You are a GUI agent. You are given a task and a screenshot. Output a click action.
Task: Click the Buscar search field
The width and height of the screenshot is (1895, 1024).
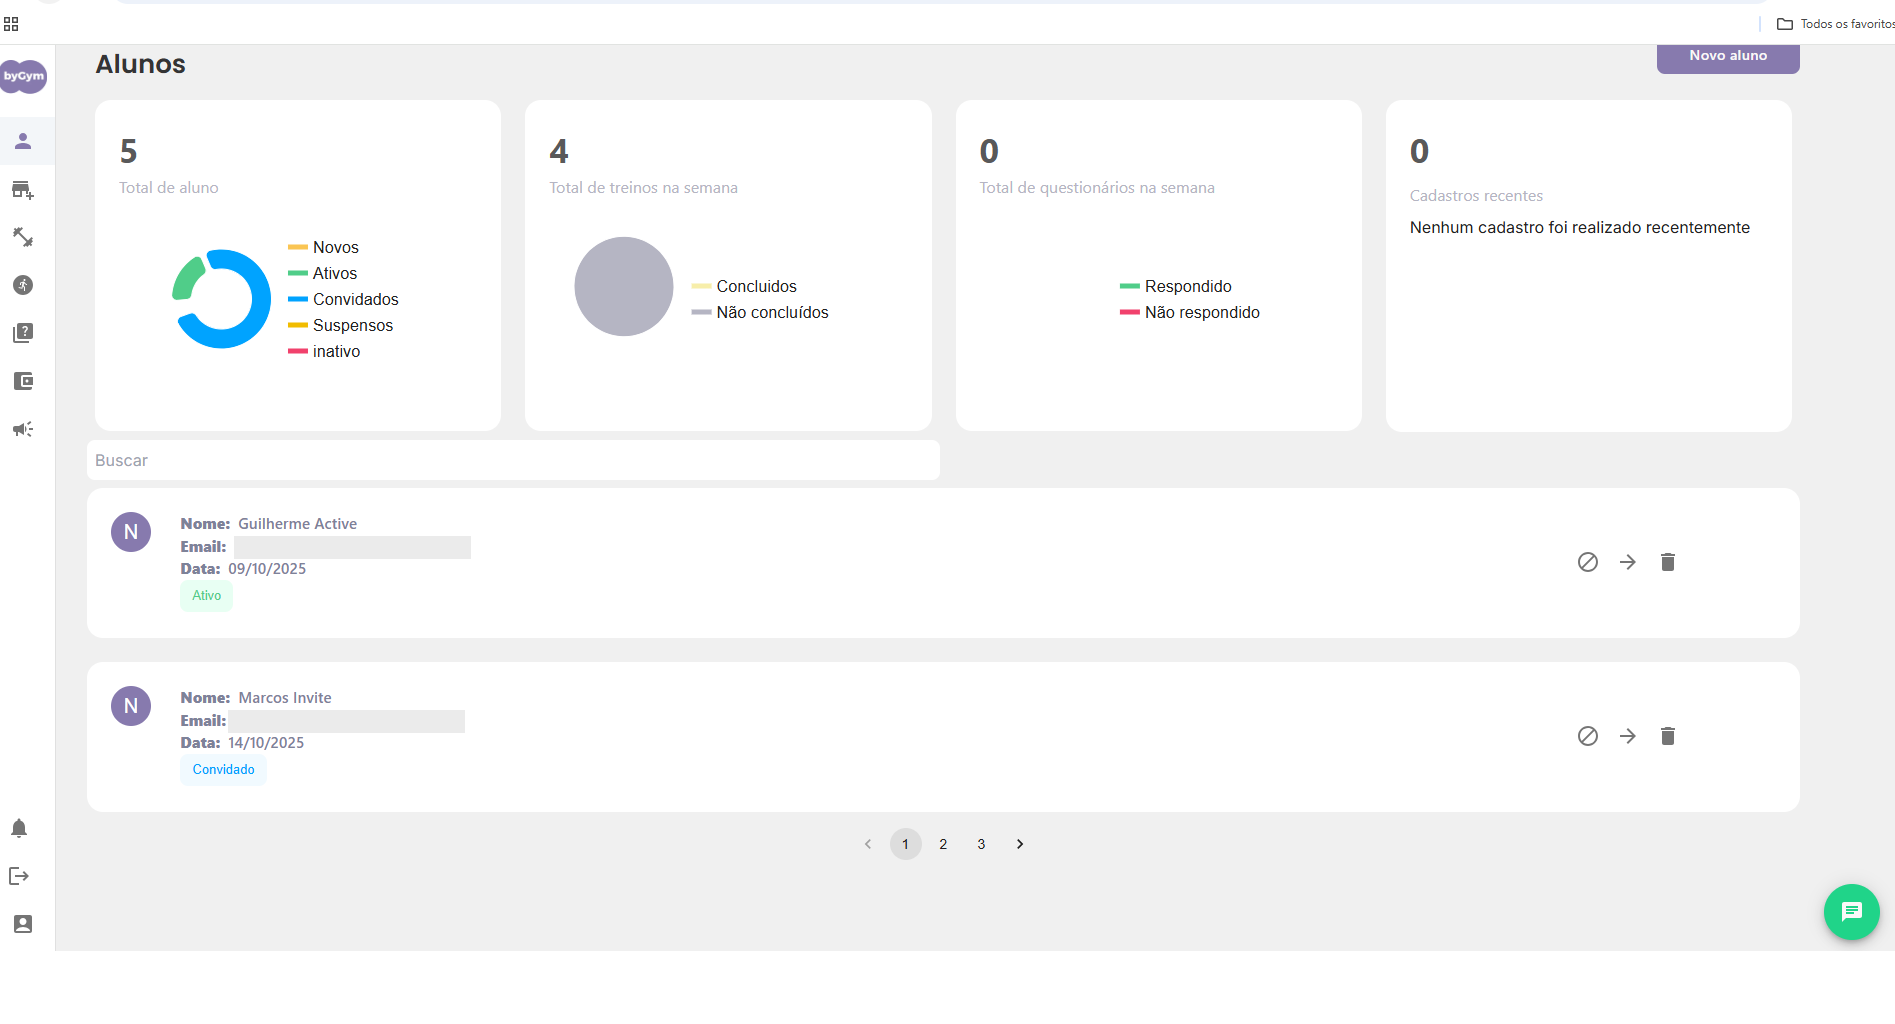(x=513, y=460)
